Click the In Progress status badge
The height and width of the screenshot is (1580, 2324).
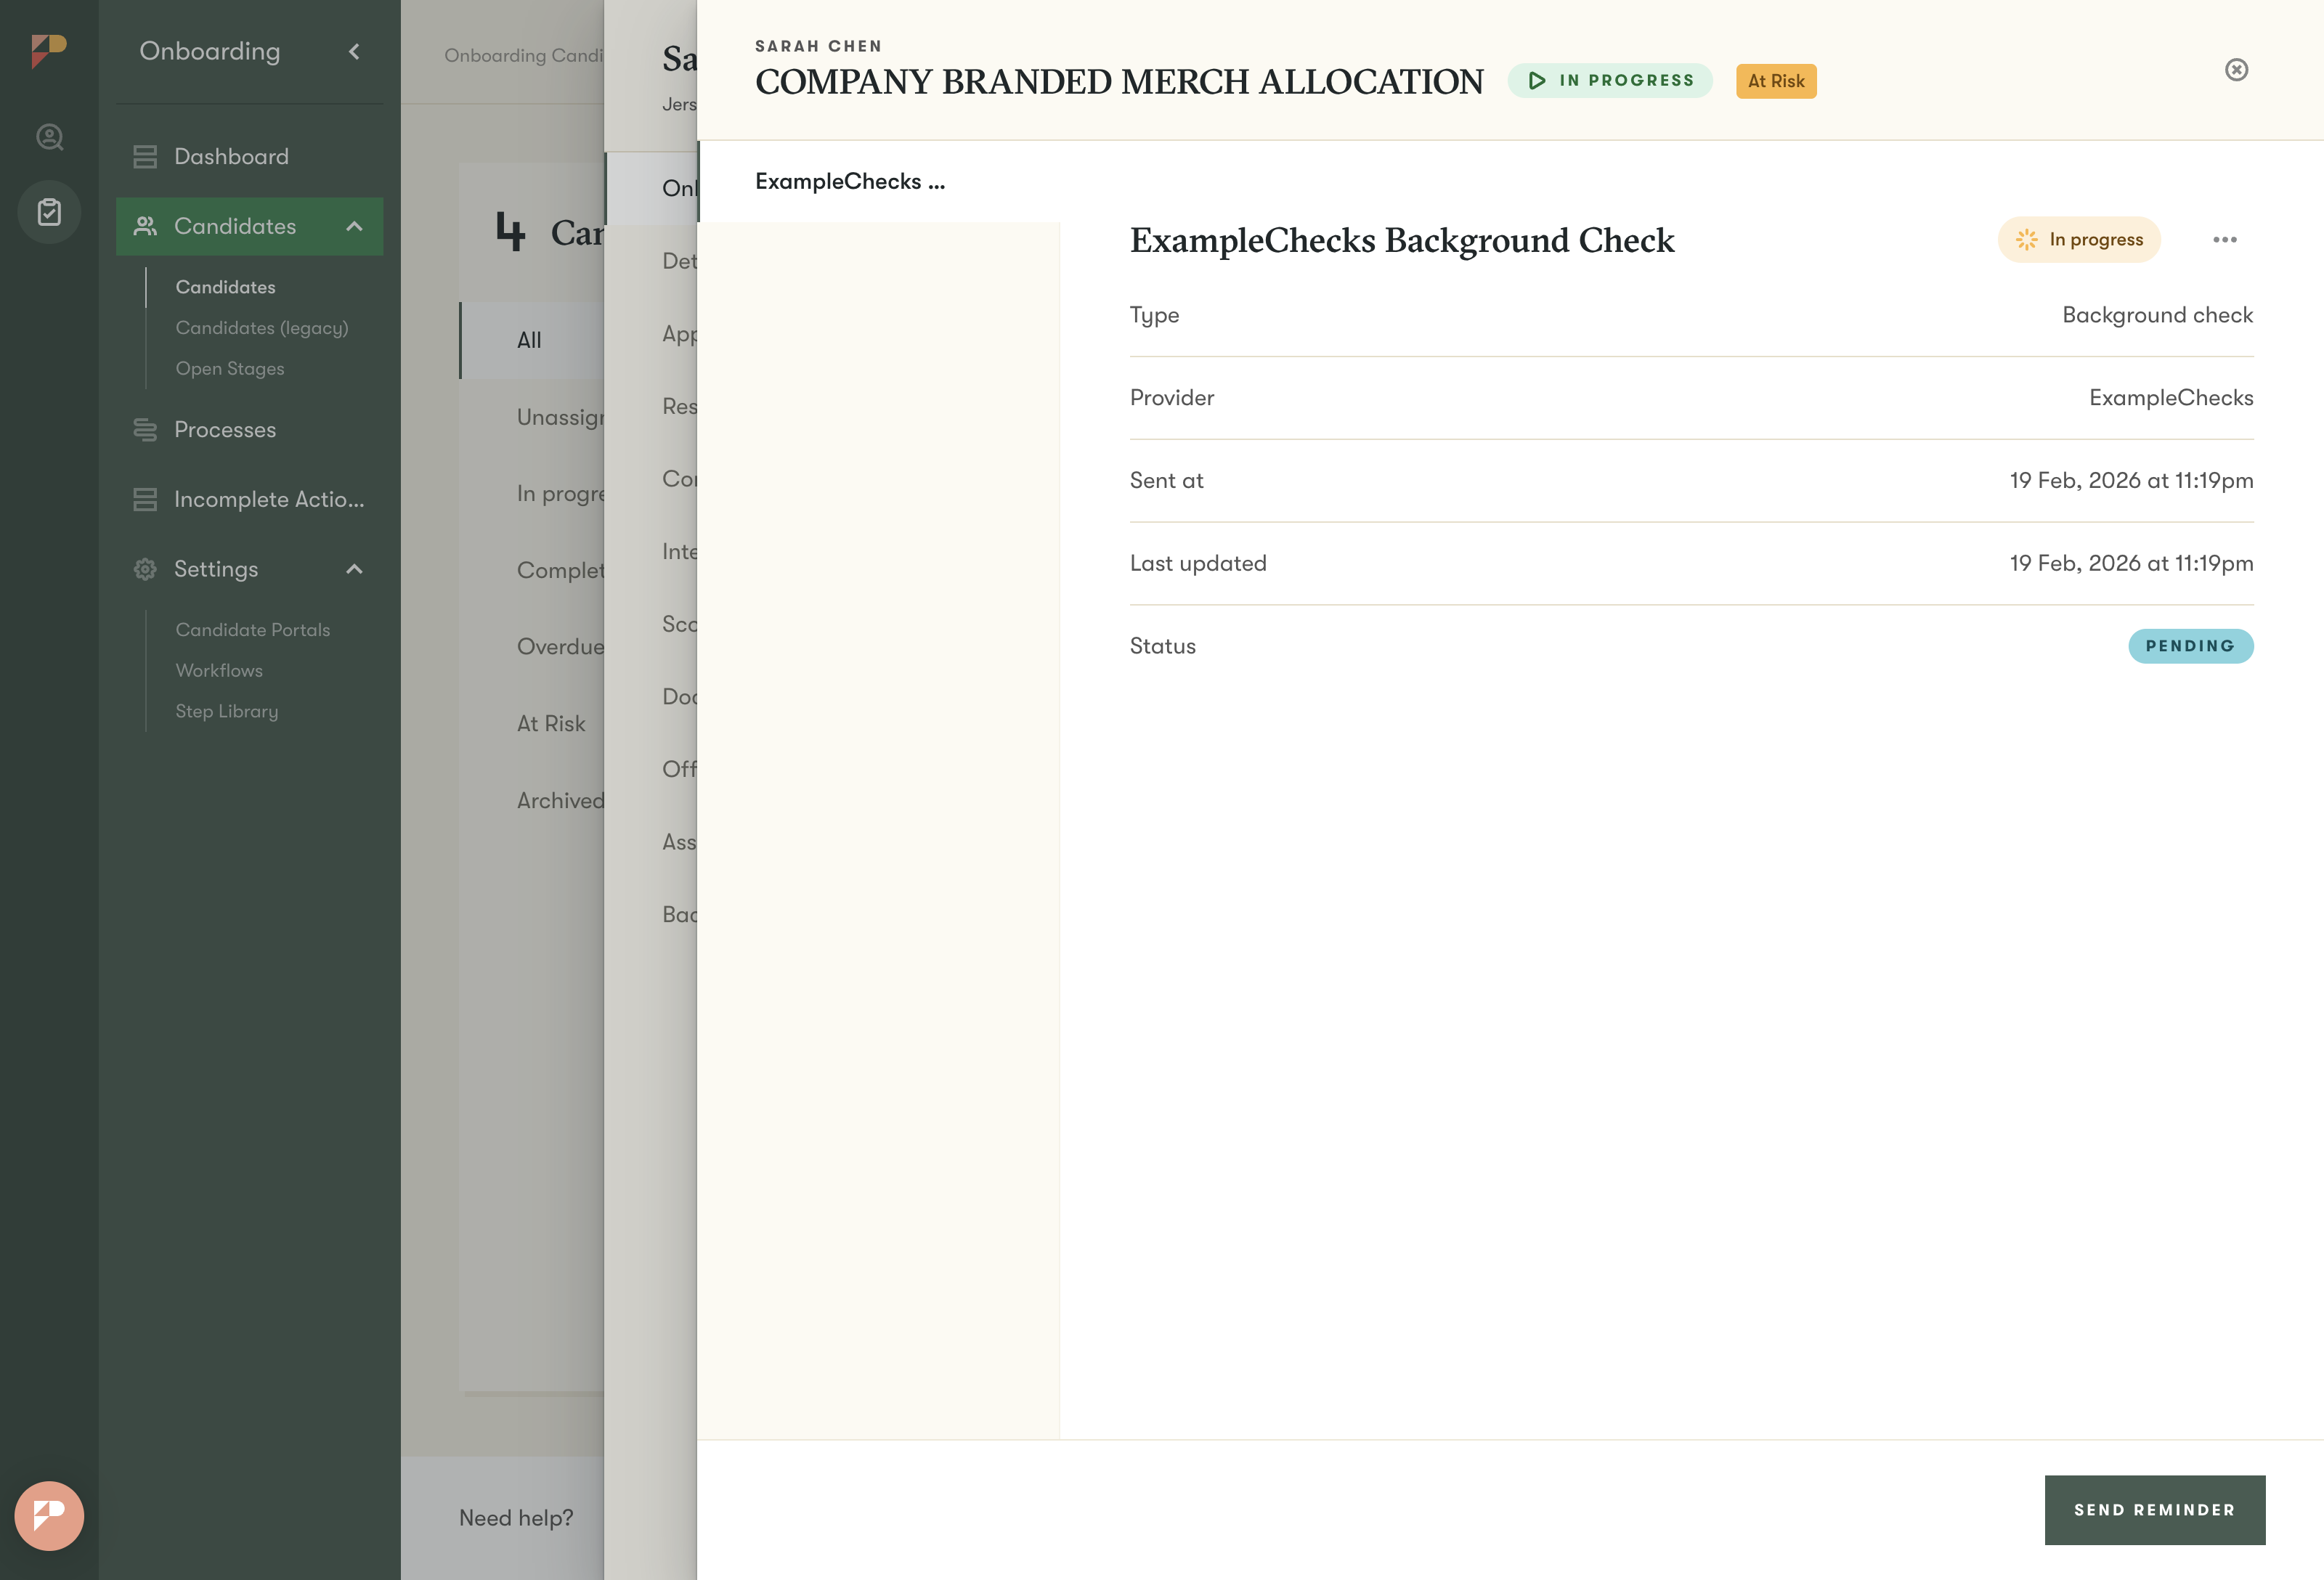tap(1610, 81)
